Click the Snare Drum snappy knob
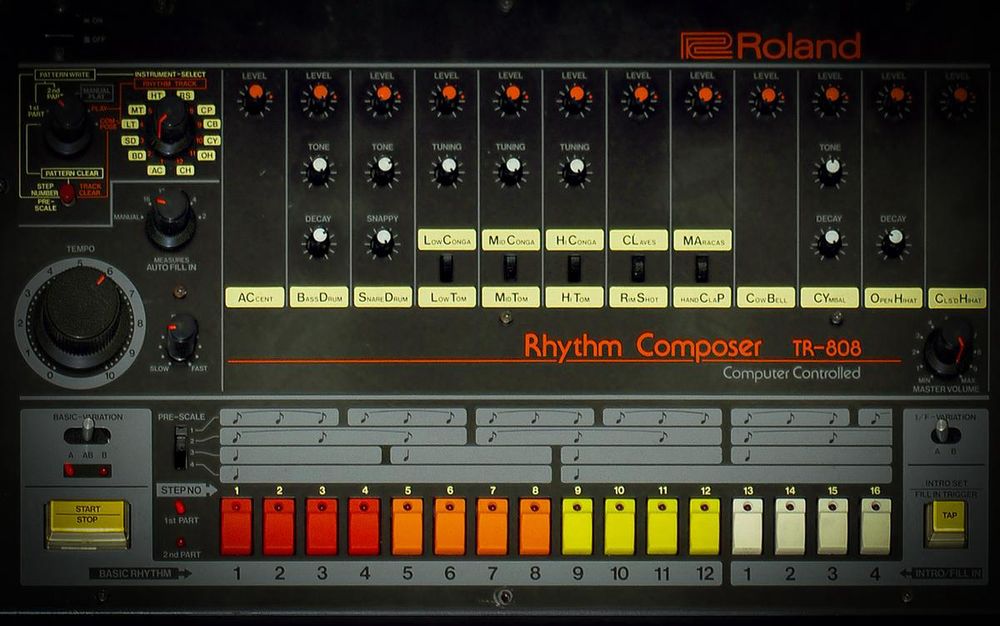This screenshot has width=1000, height=626. coord(383,242)
